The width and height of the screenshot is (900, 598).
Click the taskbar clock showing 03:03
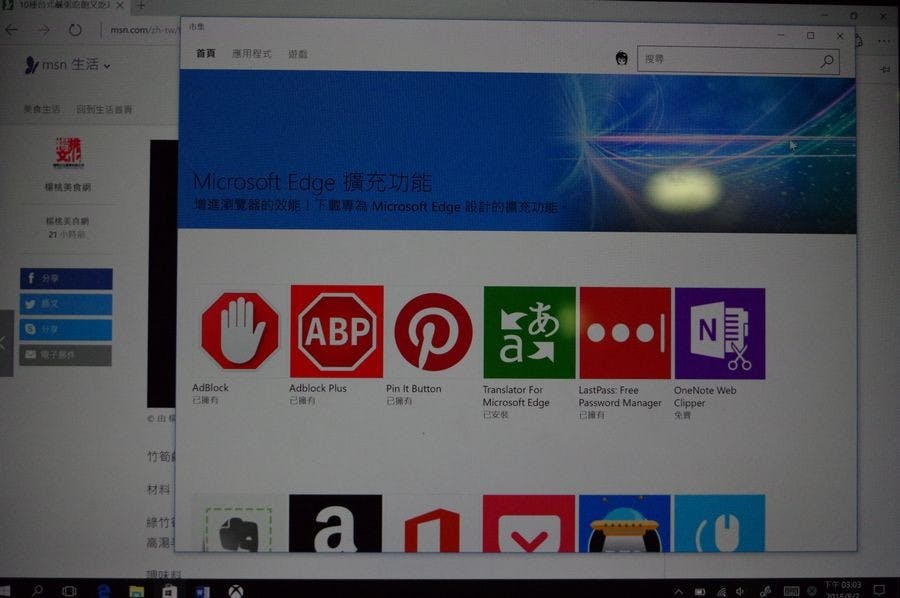[x=843, y=589]
